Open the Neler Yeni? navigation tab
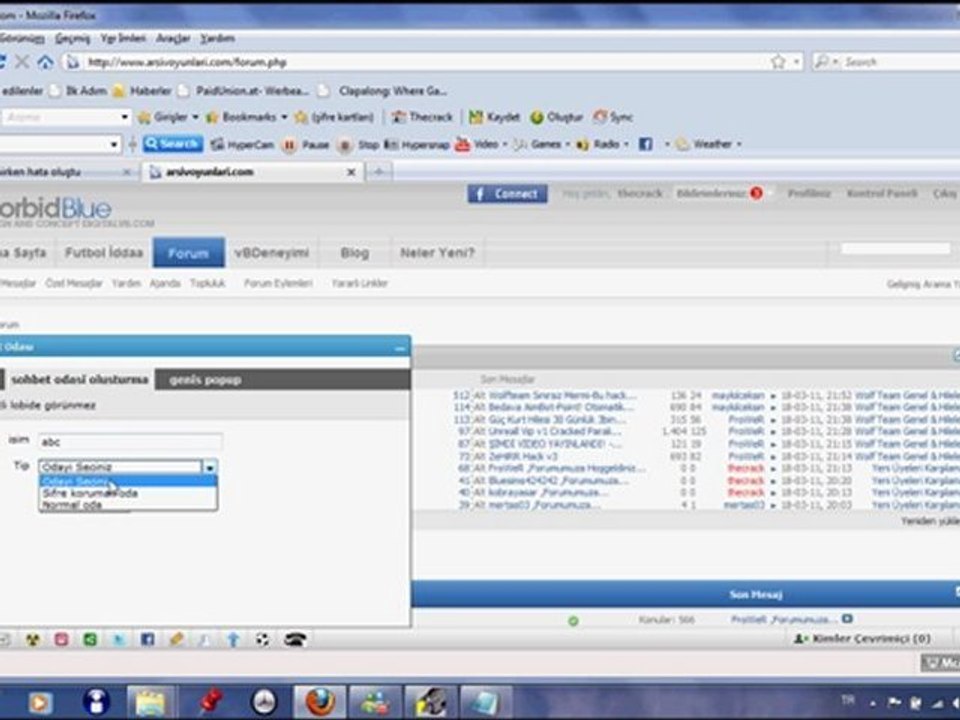Screen dimensions: 960x720 (x=437, y=253)
